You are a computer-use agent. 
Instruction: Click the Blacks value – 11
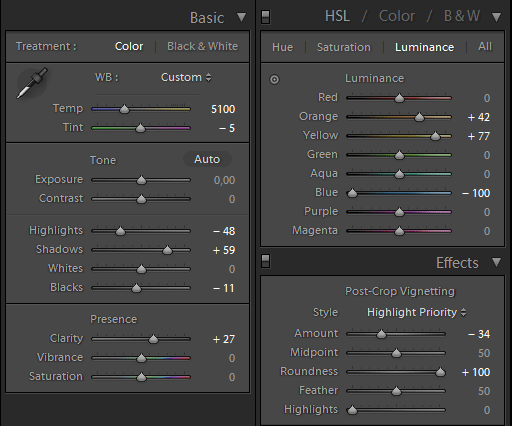(x=224, y=288)
